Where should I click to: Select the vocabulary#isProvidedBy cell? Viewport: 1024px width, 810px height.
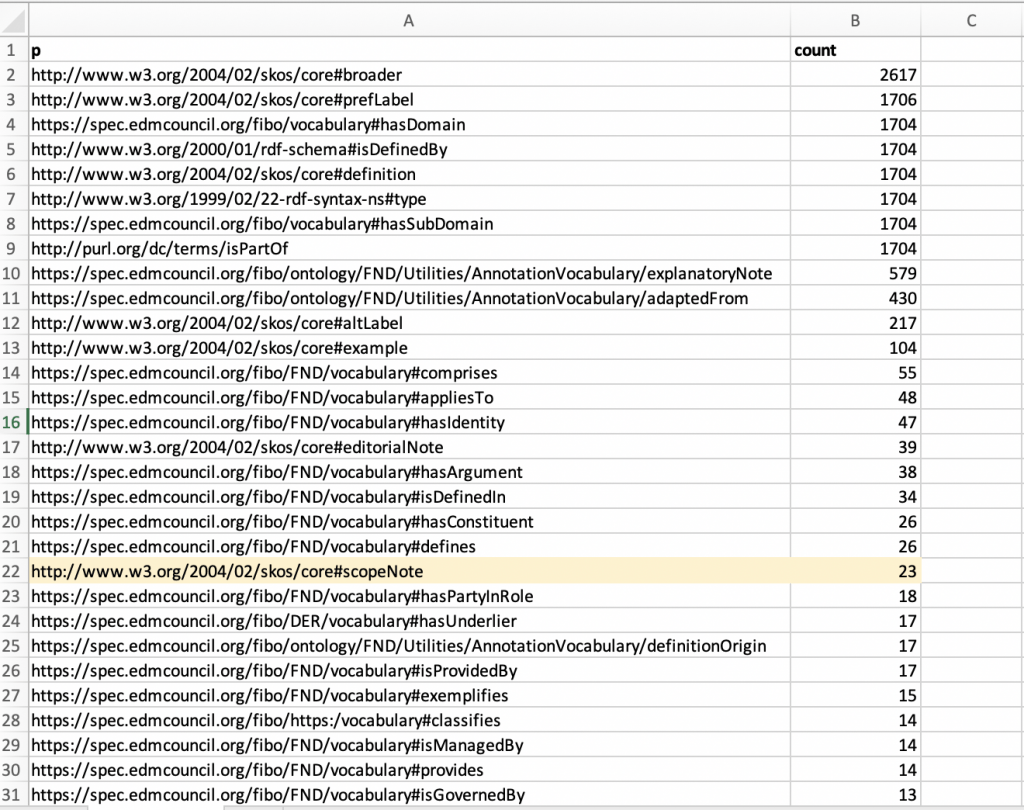(x=409, y=671)
